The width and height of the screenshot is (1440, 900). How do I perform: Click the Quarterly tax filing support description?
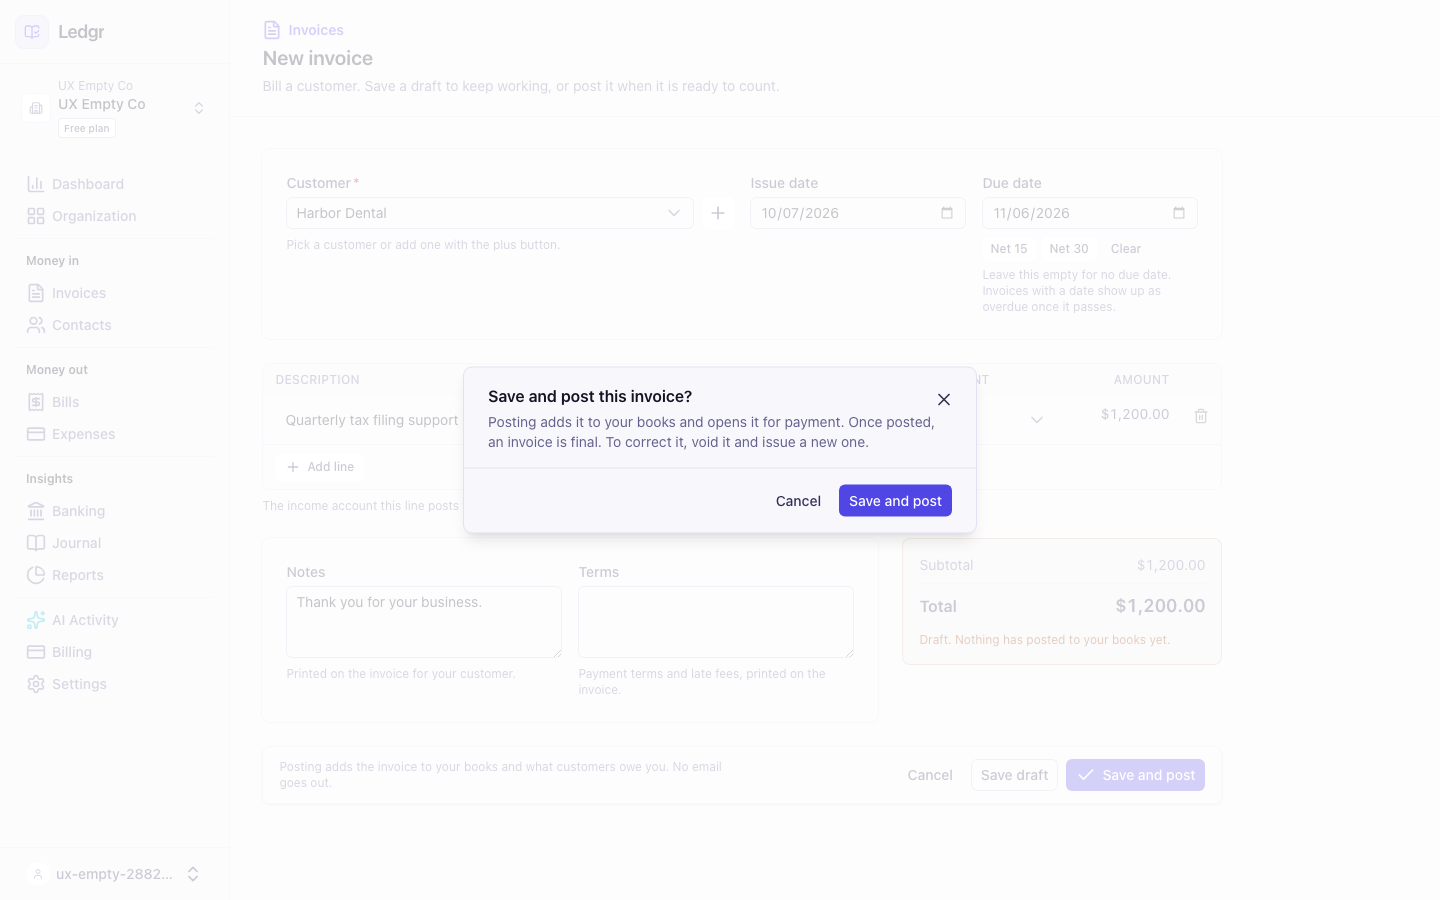372,420
